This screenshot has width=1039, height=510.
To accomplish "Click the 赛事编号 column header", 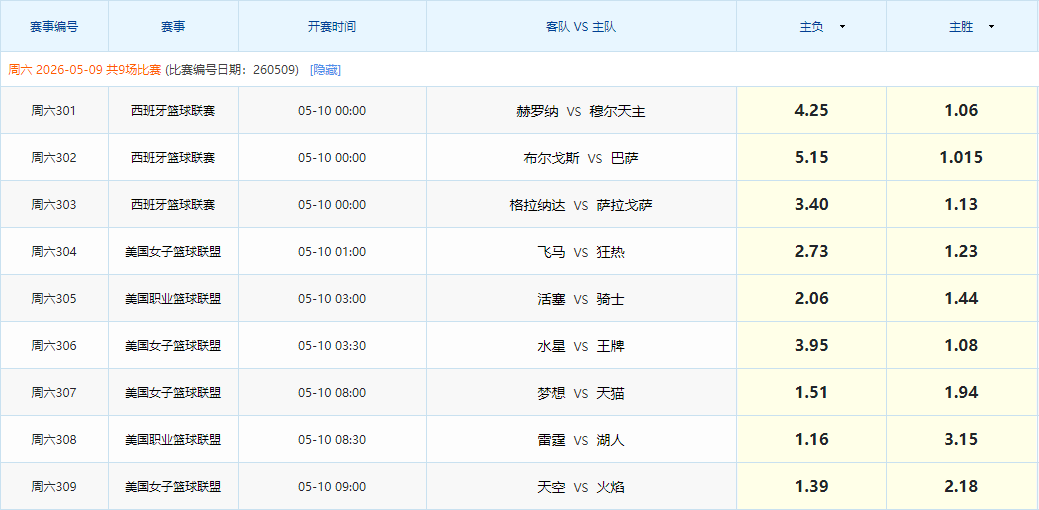I will [54, 27].
